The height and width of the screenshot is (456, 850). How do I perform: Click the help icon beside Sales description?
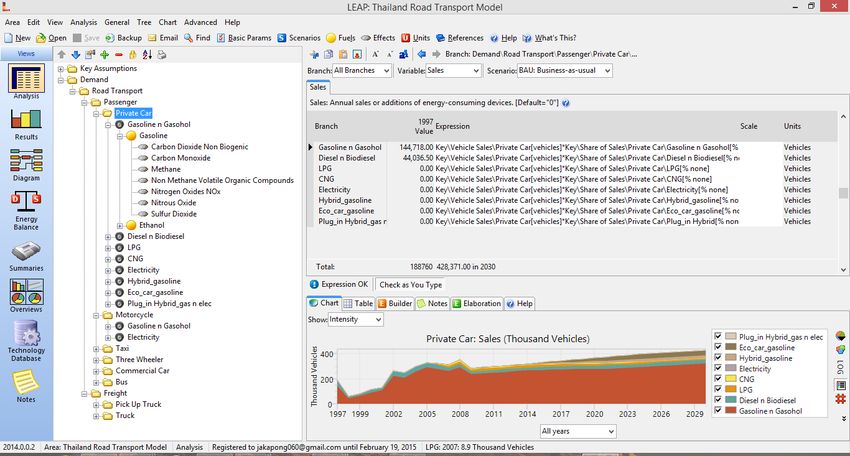point(565,103)
